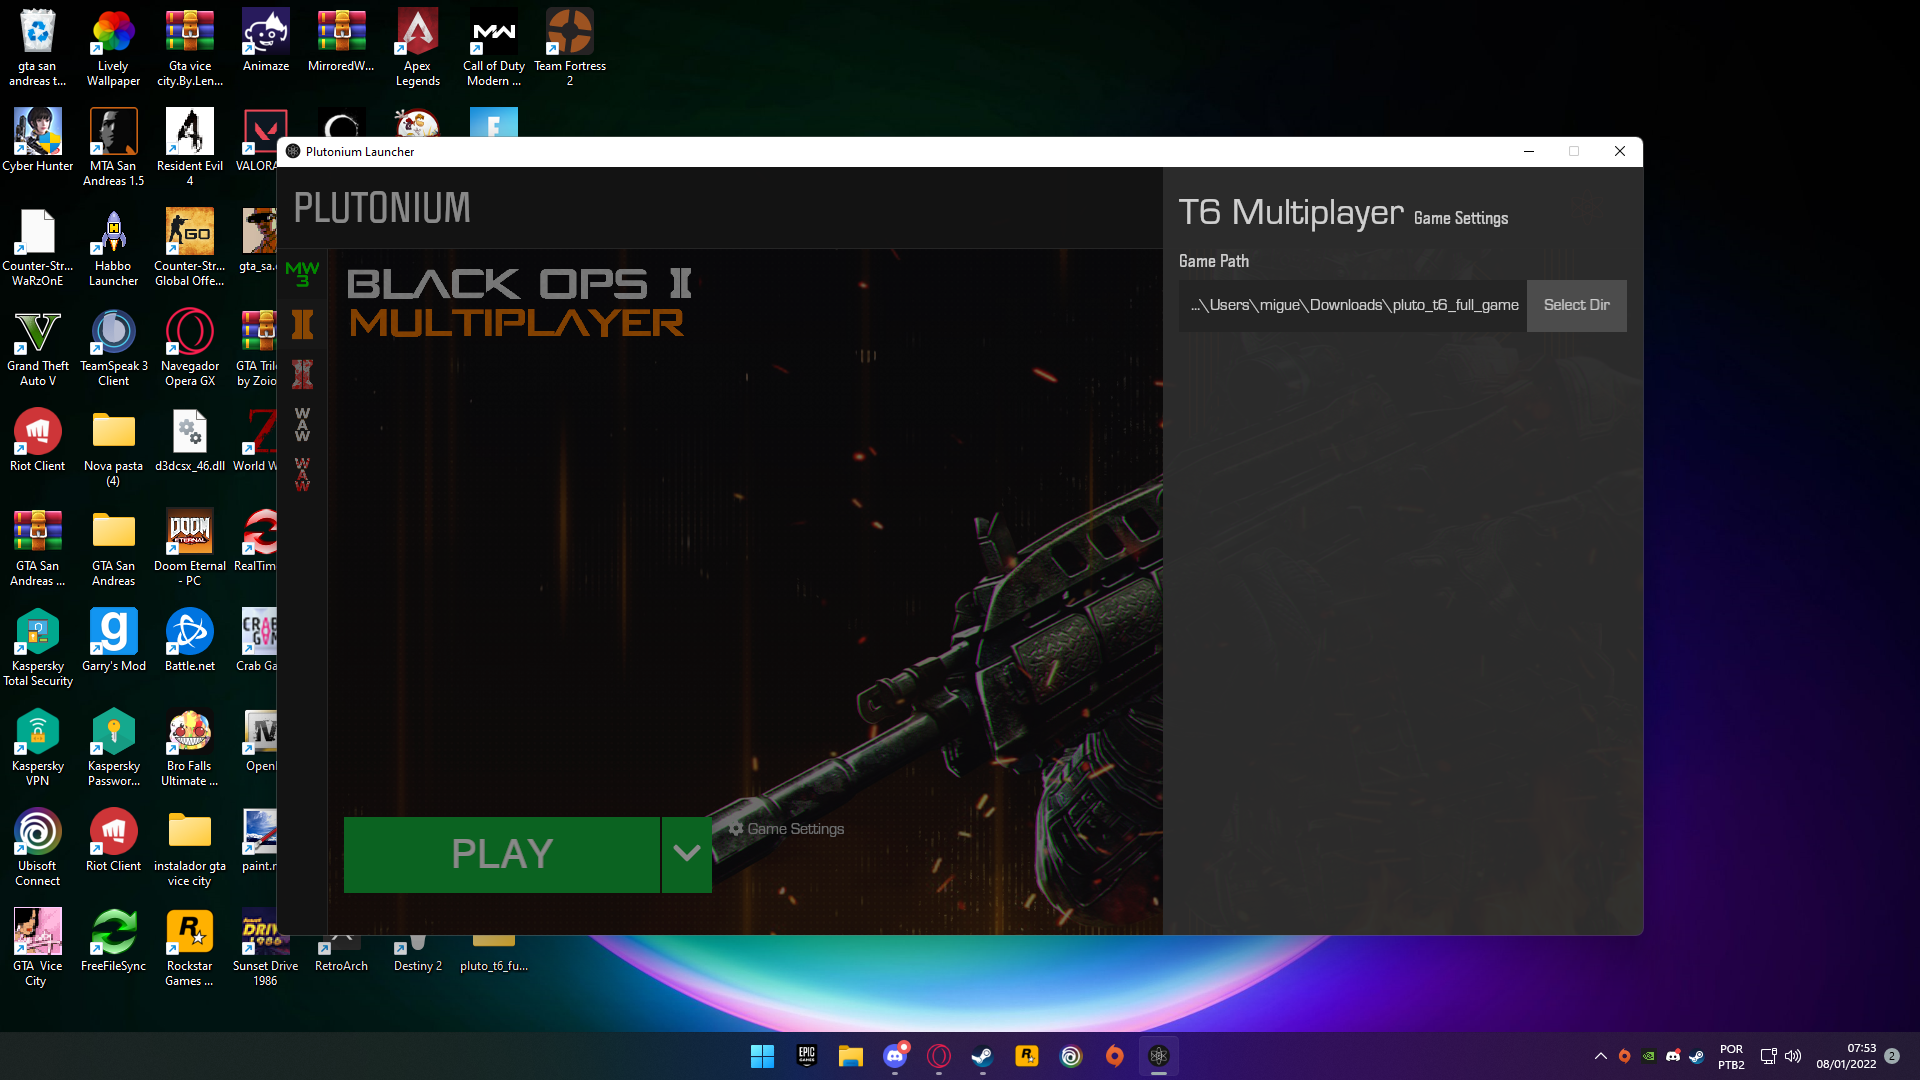1920x1080 pixels.
Task: Minimize the Plutonium Launcher window
Action: (x=1528, y=151)
